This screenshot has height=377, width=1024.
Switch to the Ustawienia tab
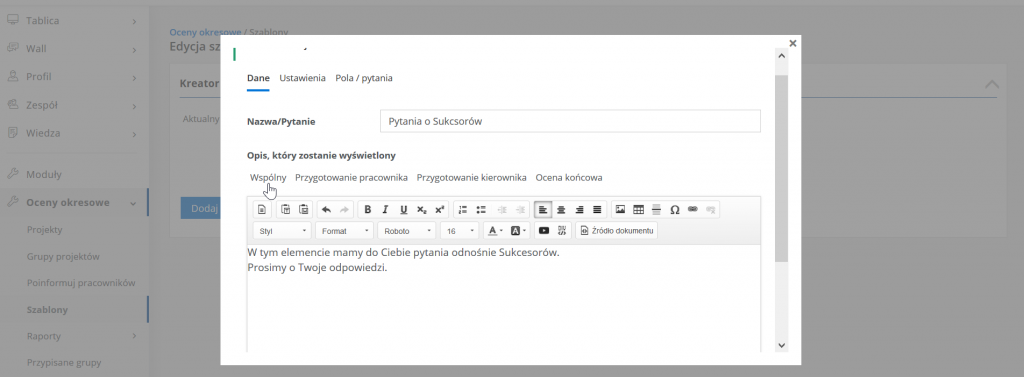point(302,78)
